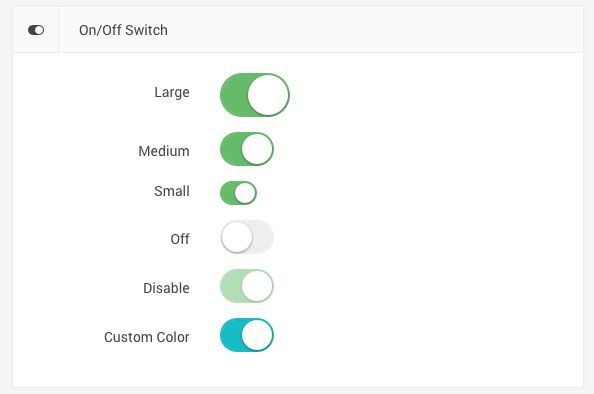Click the faded Disable switch
Viewport: 594px width, 394px height.
[x=247, y=286]
